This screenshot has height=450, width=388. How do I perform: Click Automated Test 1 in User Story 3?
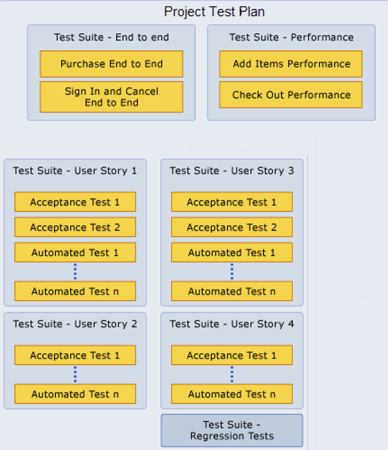click(232, 252)
